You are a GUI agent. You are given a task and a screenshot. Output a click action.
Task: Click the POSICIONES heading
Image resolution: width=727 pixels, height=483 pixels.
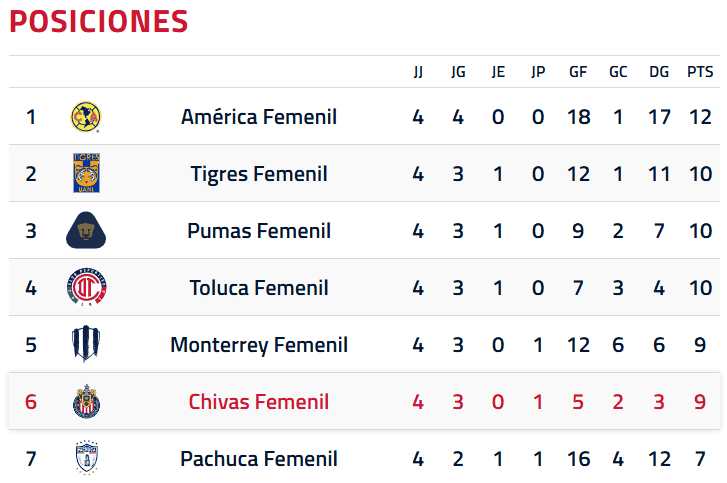click(98, 21)
